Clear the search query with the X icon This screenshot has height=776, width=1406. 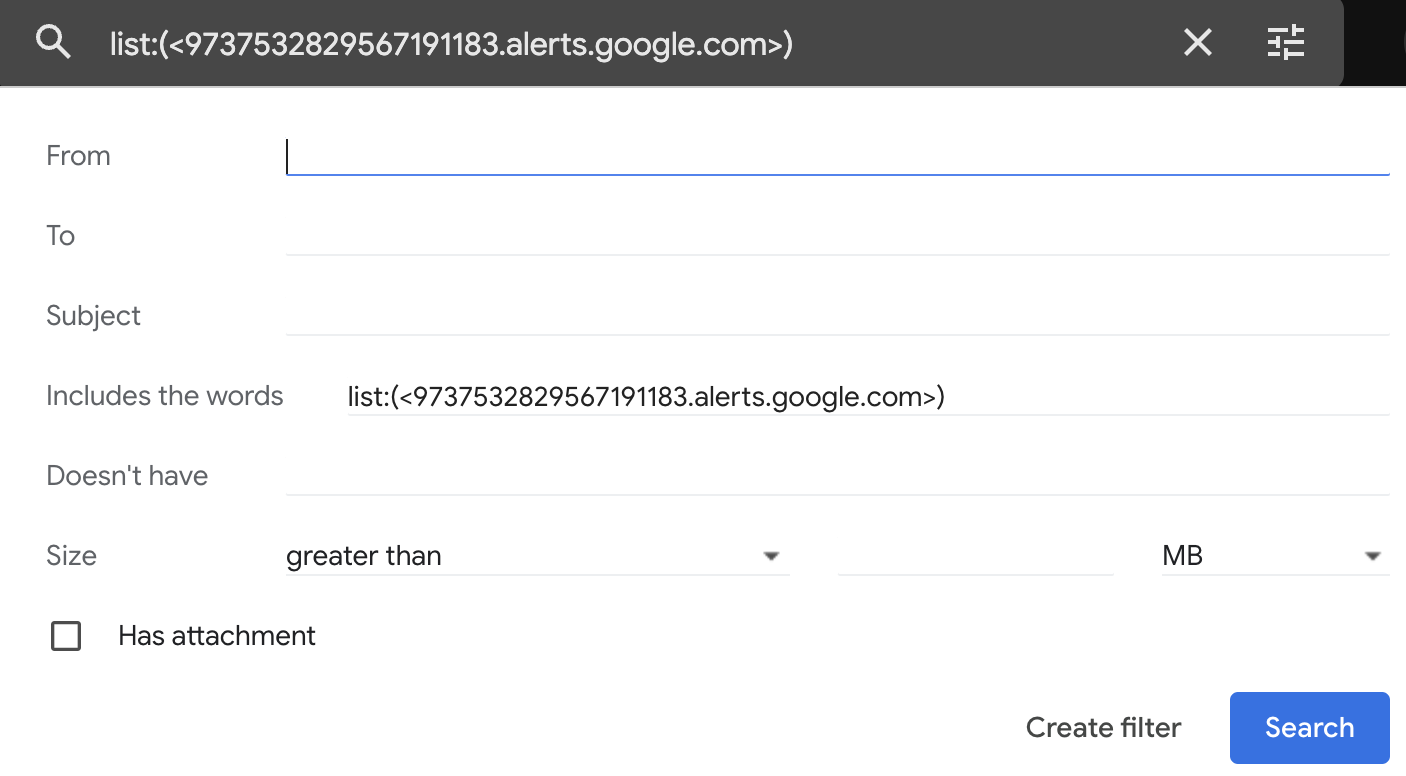pyautogui.click(x=1197, y=42)
